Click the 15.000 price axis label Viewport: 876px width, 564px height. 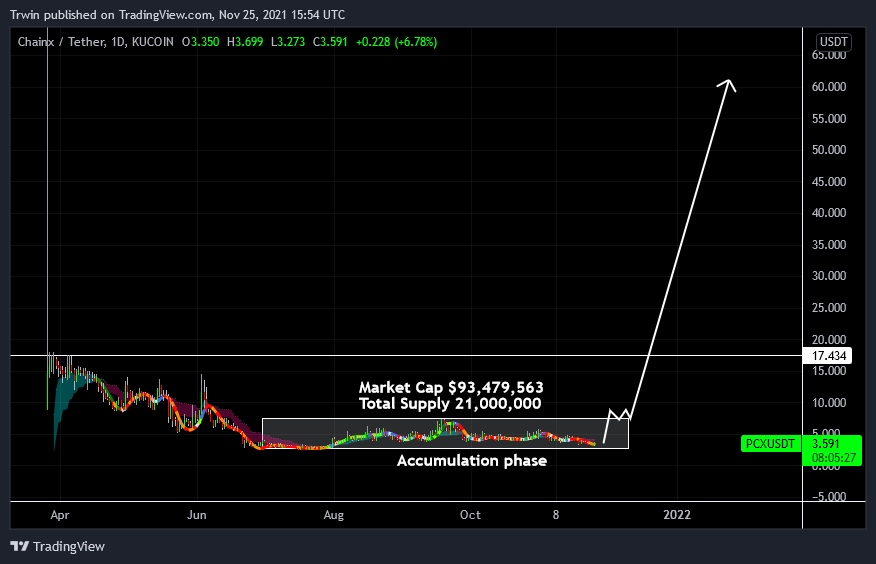point(829,371)
